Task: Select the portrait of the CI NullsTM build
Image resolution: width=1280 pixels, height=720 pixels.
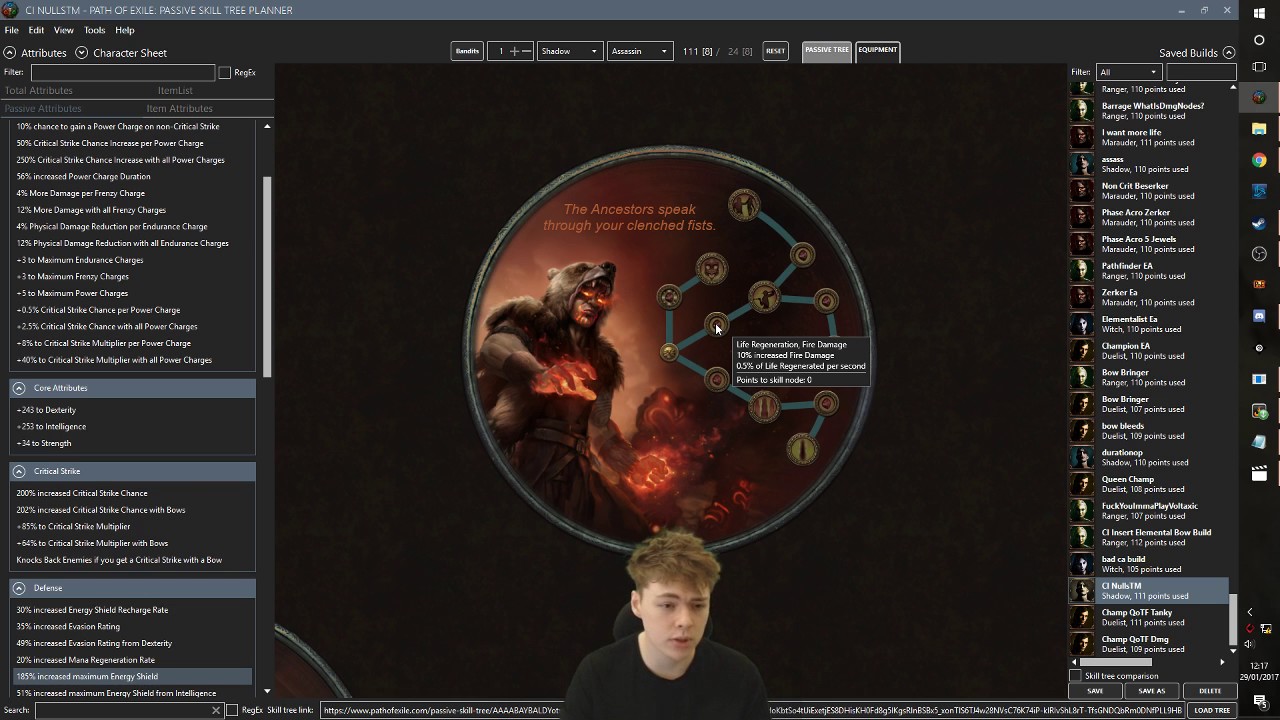Action: pyautogui.click(x=1082, y=591)
